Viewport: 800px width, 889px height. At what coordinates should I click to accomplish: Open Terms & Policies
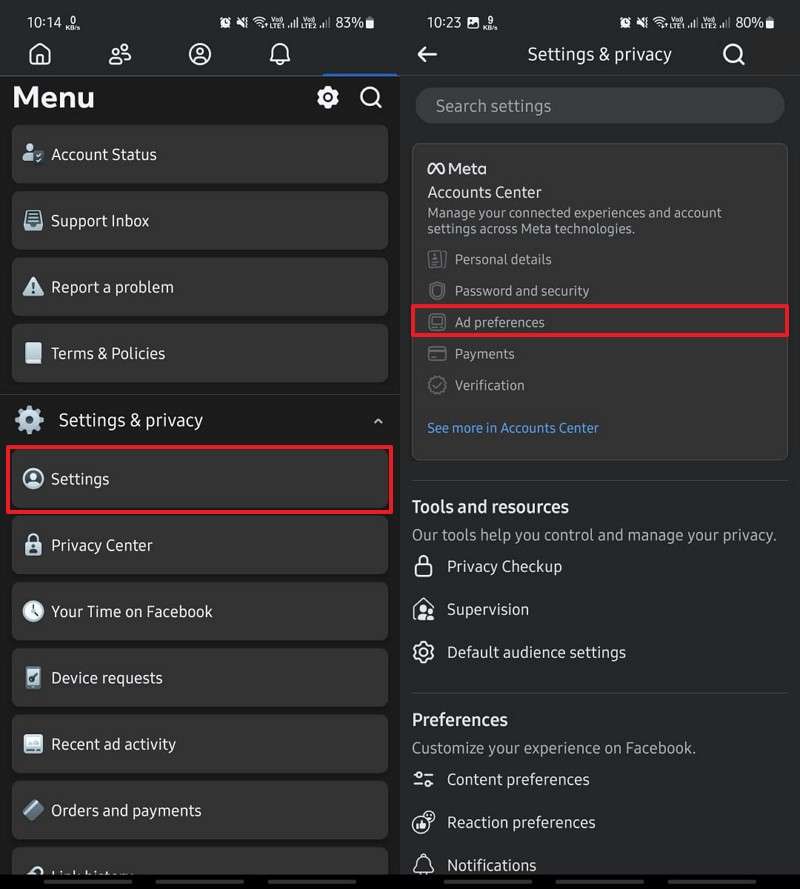tap(200, 353)
